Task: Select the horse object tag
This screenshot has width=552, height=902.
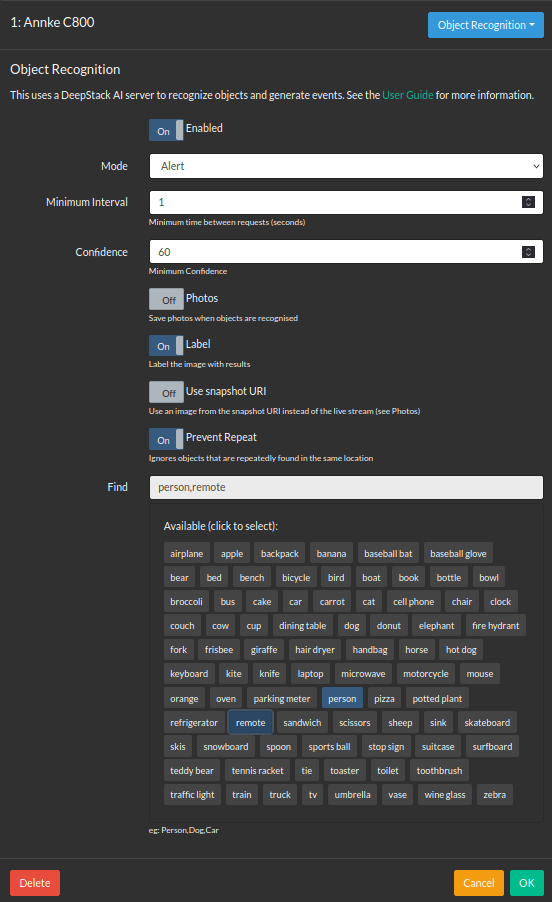Action: (417, 650)
